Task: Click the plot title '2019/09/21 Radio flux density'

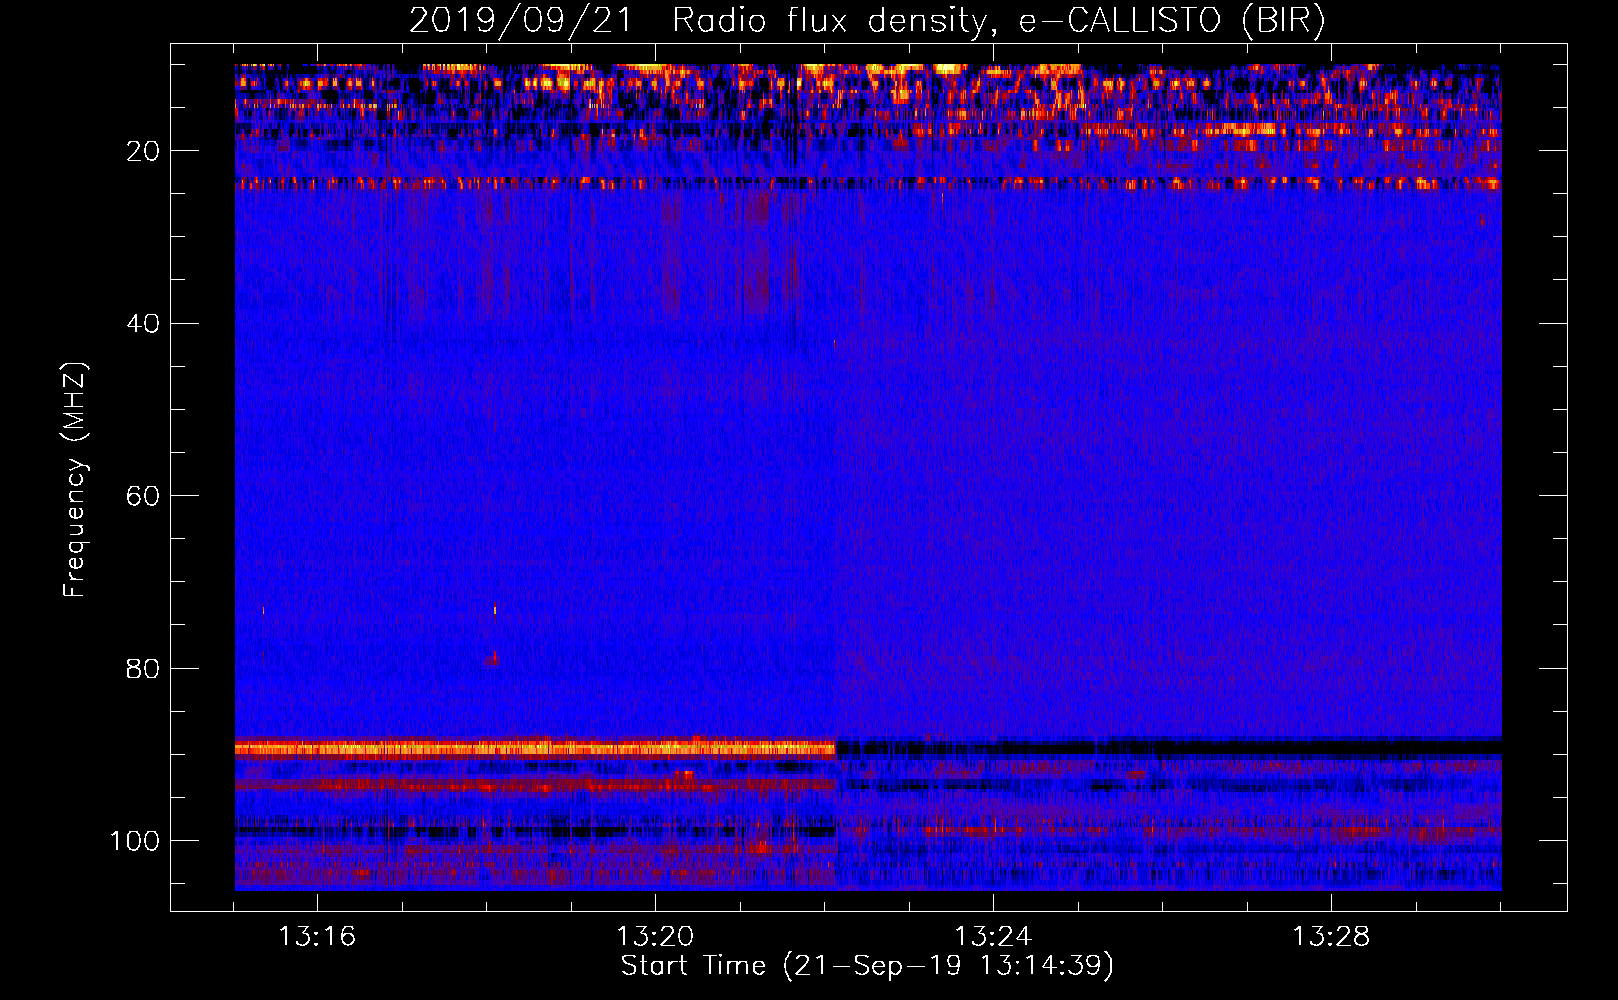Action: tap(867, 20)
